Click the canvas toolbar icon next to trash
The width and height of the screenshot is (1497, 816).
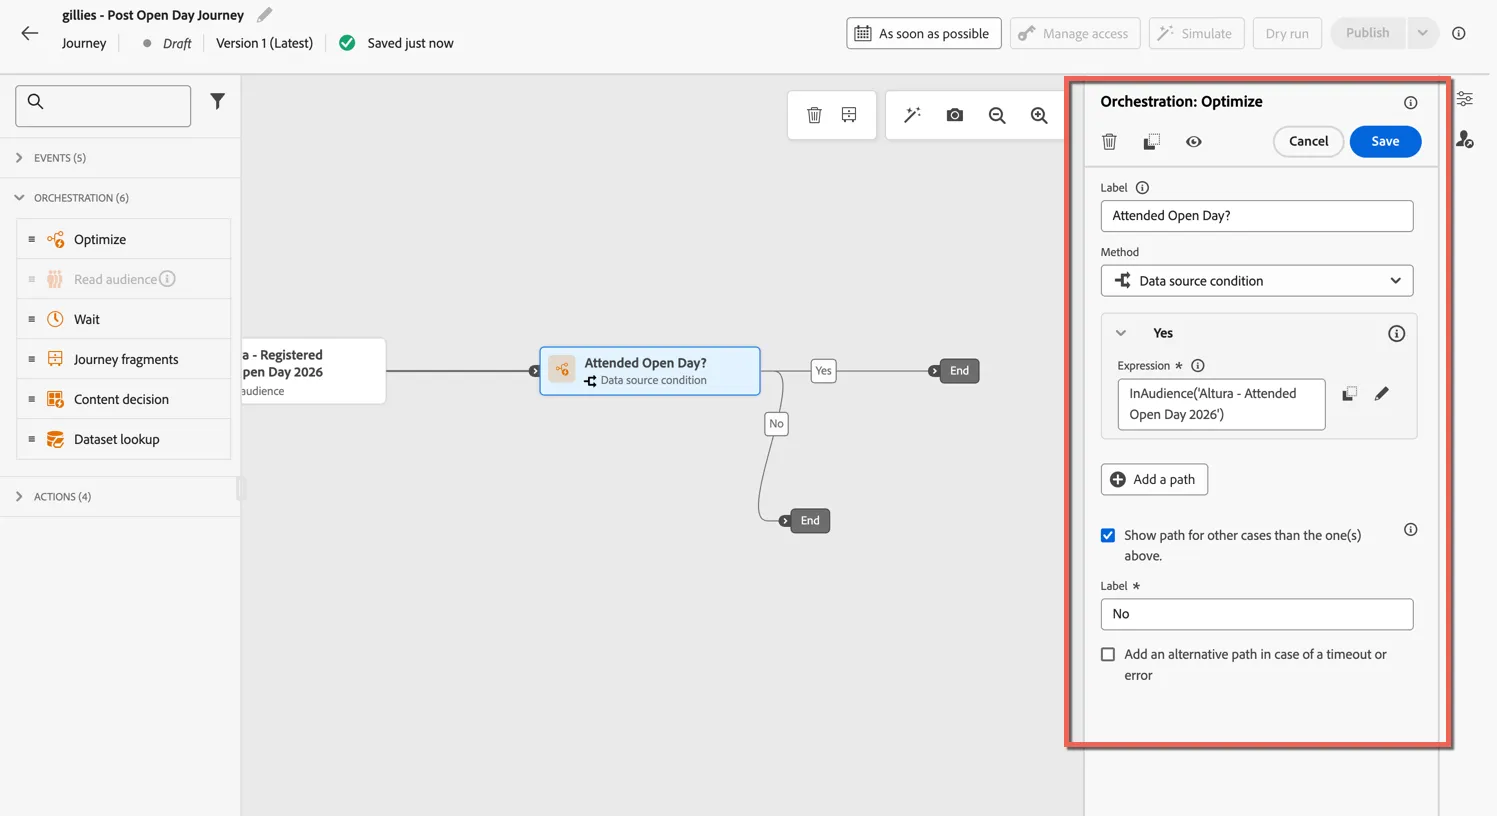(849, 115)
